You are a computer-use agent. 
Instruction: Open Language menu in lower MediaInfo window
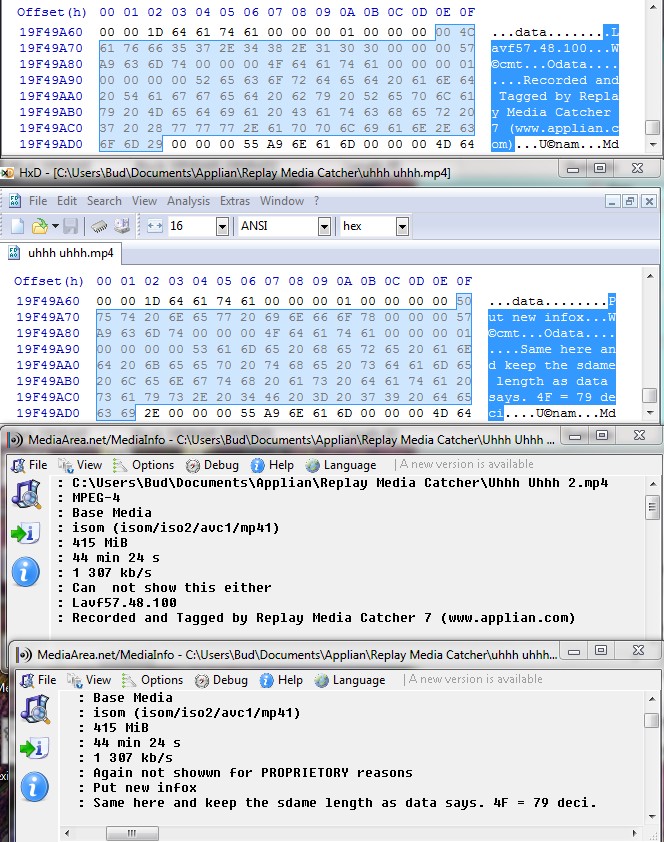click(x=350, y=680)
